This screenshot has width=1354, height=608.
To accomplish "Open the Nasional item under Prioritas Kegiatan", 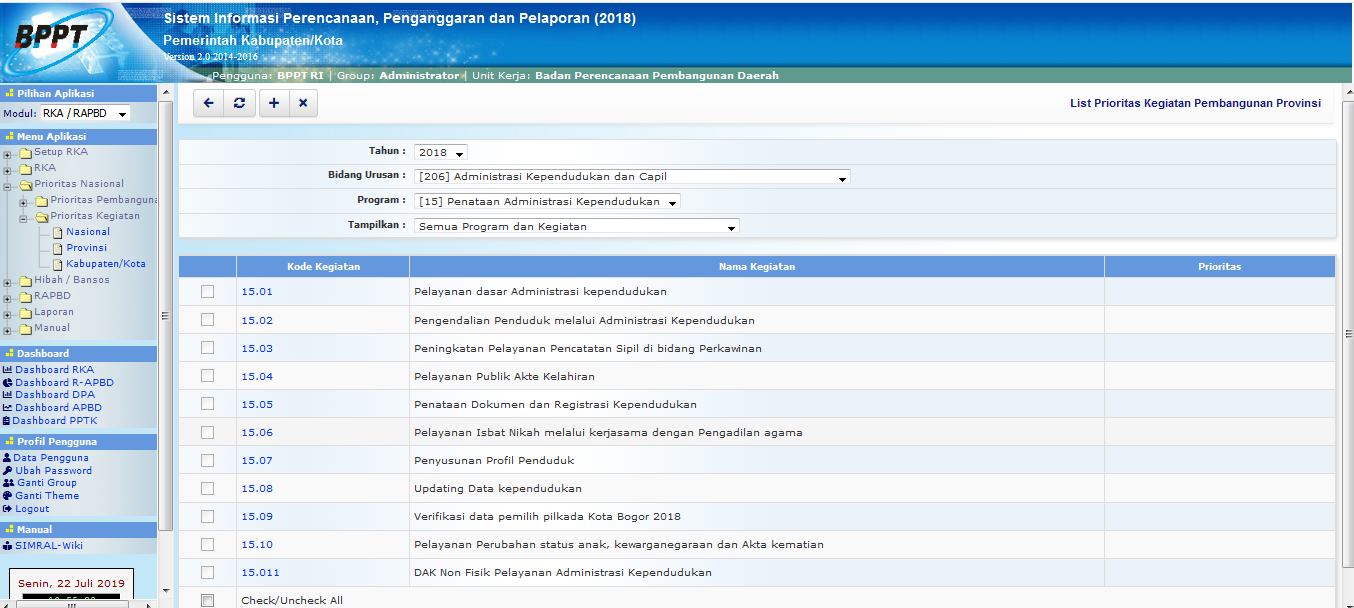I will pos(88,232).
